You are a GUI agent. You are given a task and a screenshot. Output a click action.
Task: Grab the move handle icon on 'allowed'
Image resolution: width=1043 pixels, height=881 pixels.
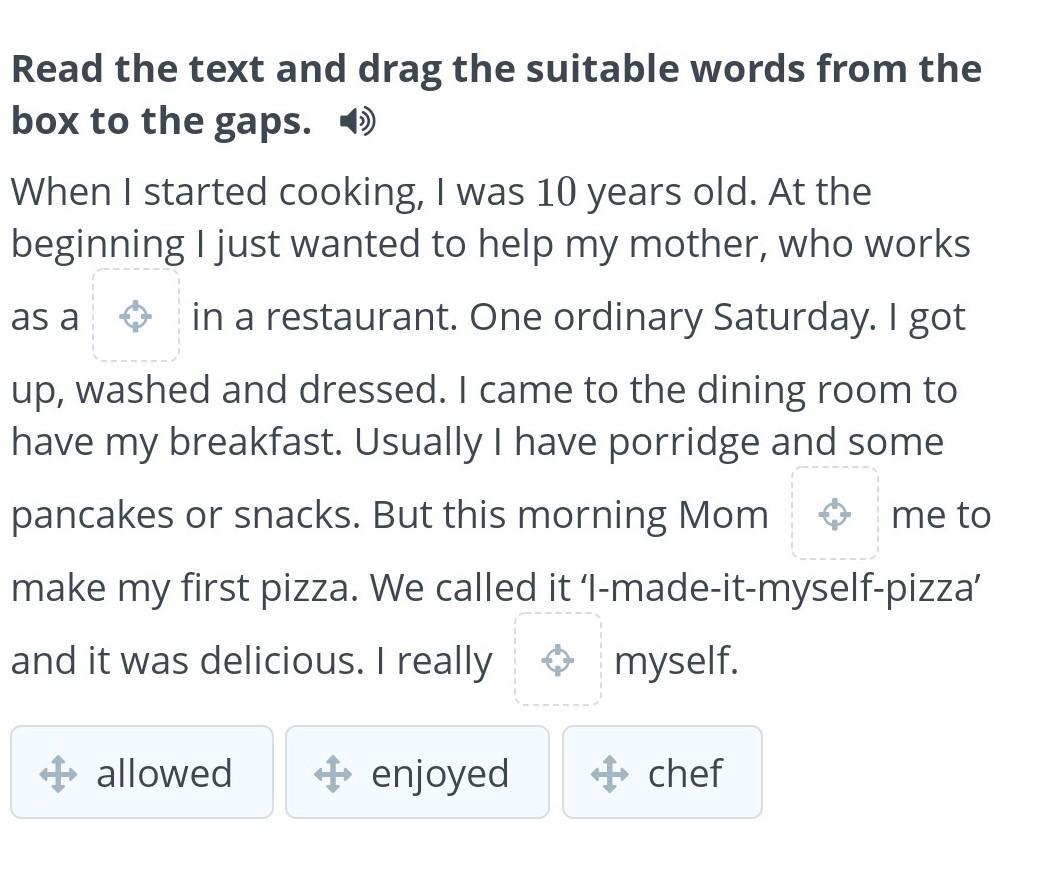pos(59,773)
